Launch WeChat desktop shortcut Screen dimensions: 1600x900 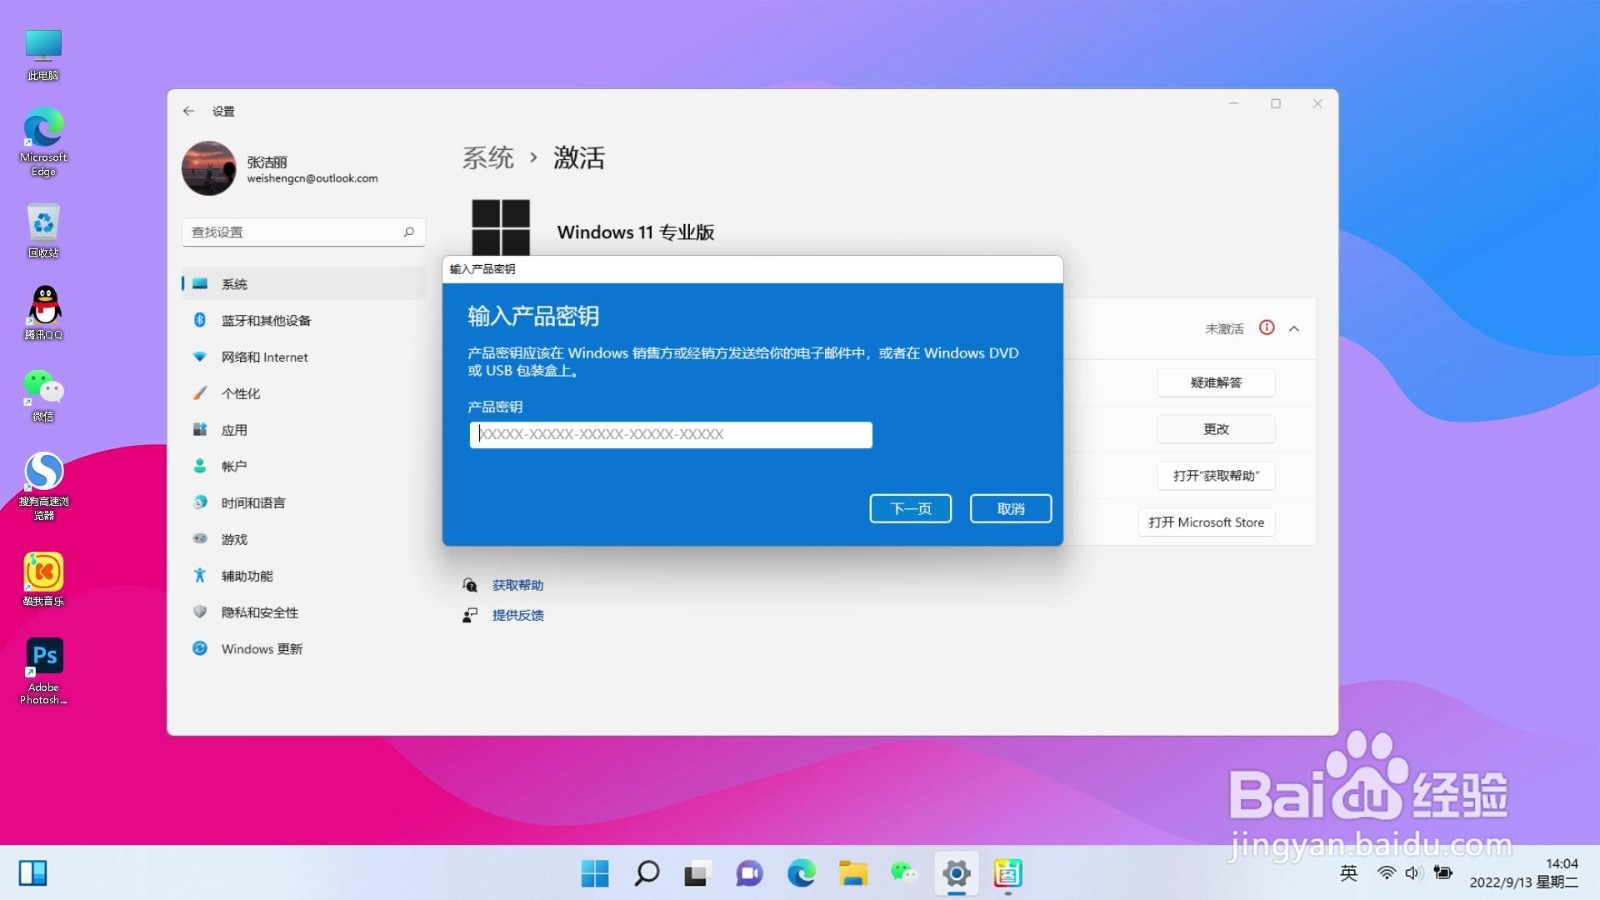pyautogui.click(x=43, y=395)
